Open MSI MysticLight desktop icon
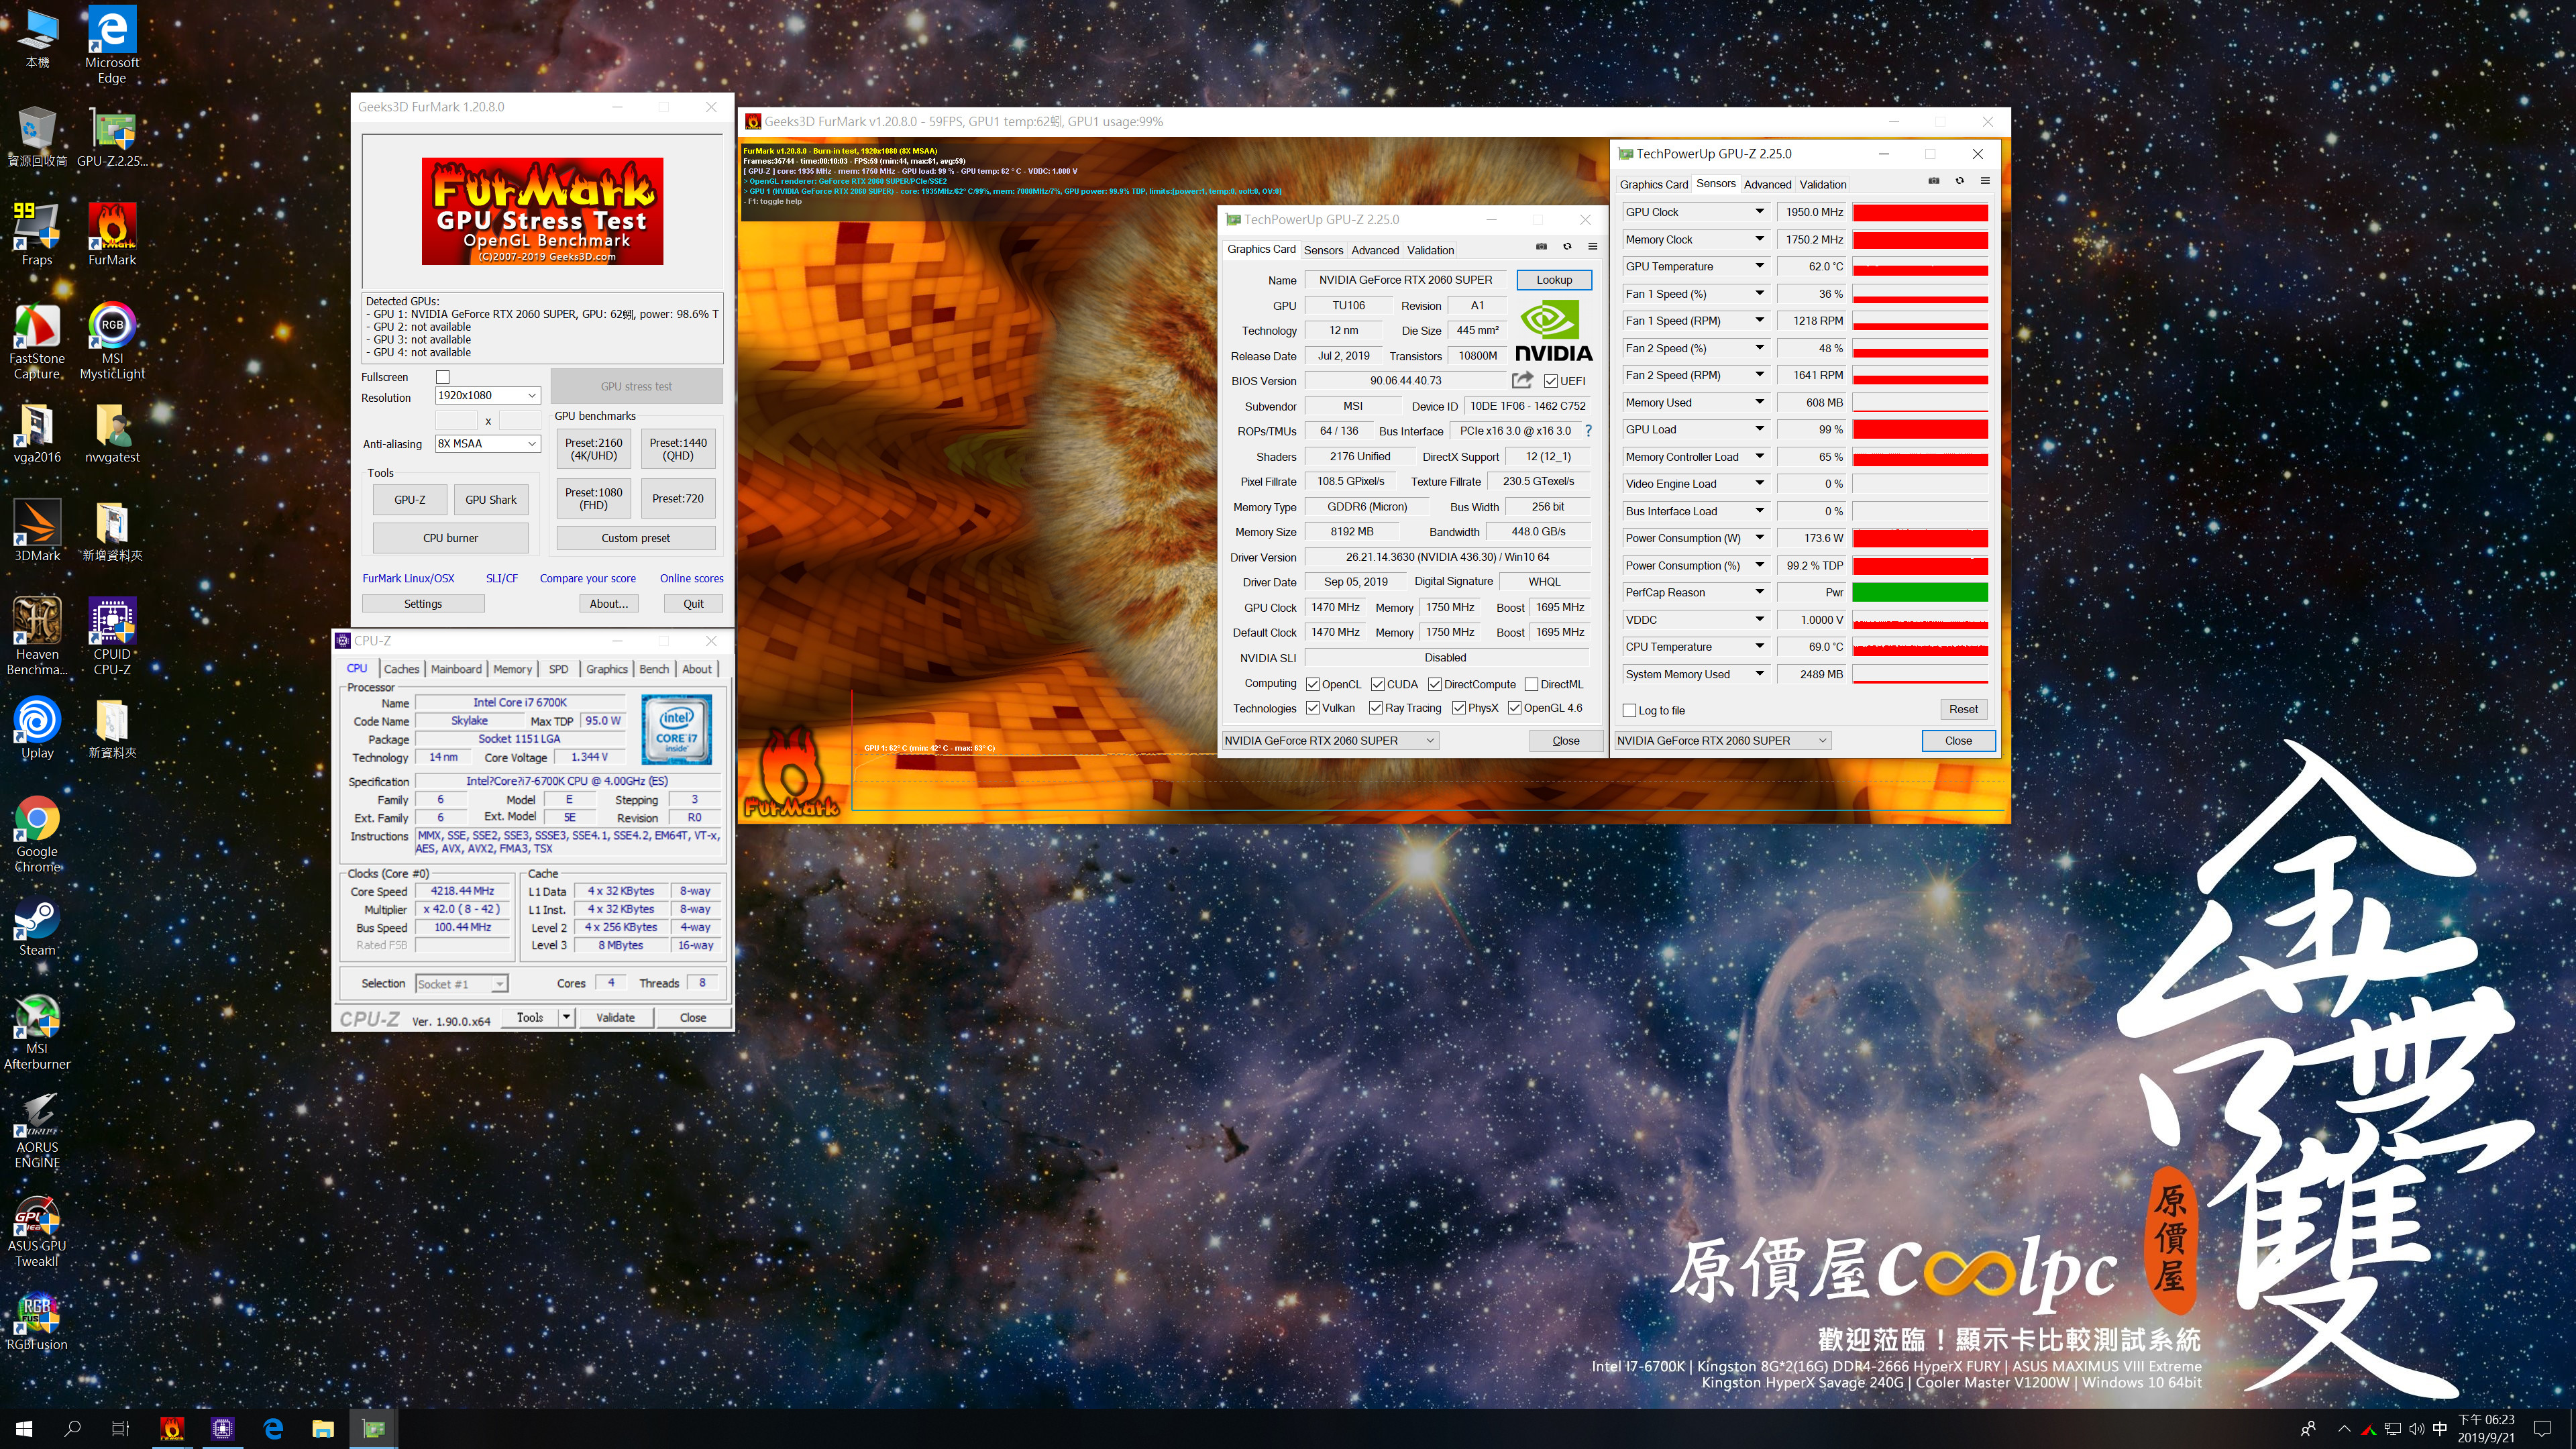The width and height of the screenshot is (2576, 1449). 112,341
